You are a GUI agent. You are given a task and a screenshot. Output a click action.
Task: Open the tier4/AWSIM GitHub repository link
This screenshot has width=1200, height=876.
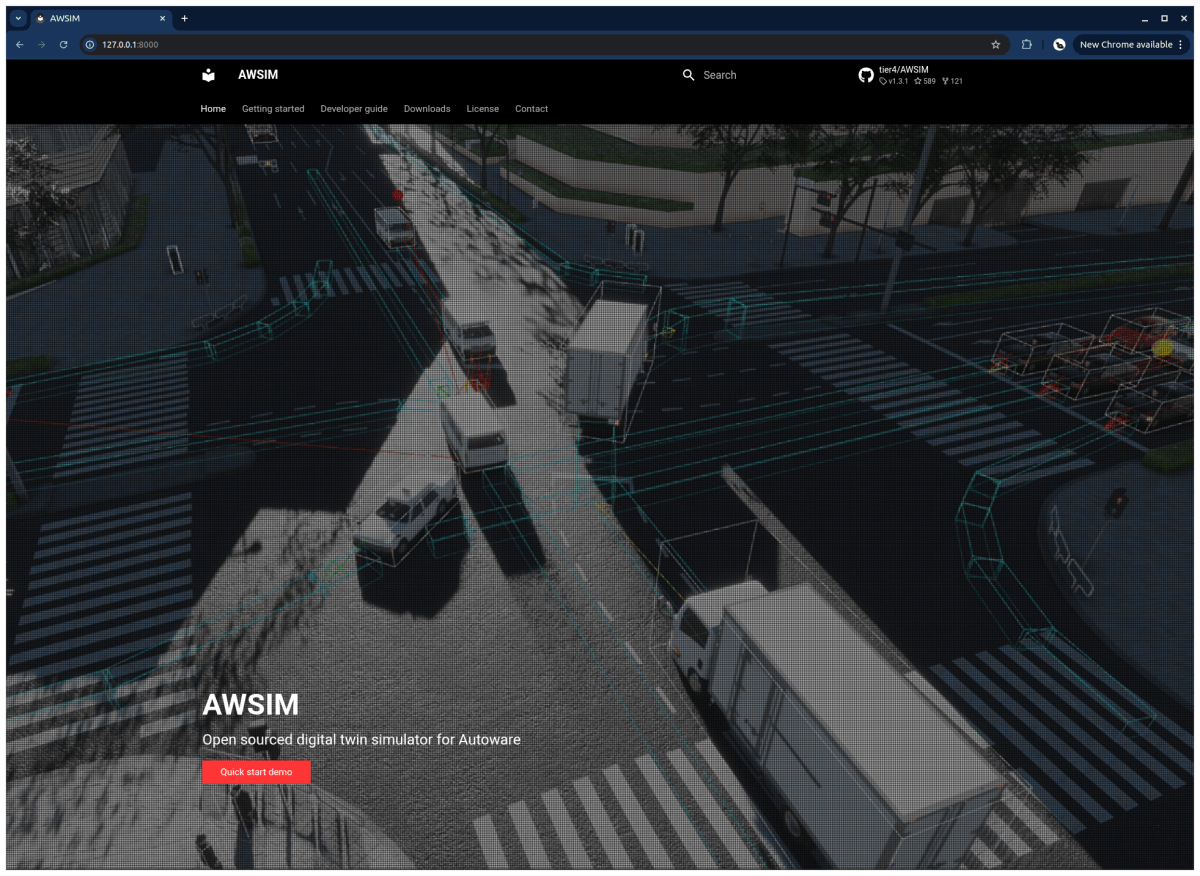(912, 75)
